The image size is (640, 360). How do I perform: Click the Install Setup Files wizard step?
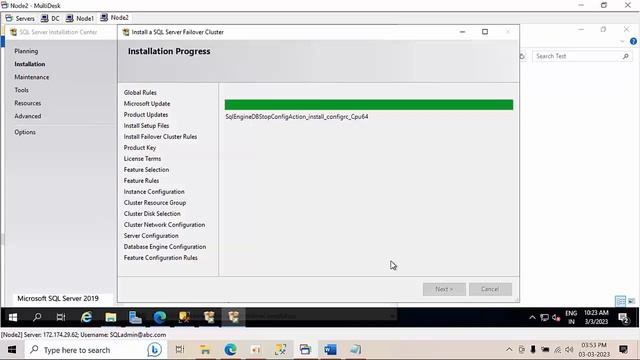click(146, 126)
